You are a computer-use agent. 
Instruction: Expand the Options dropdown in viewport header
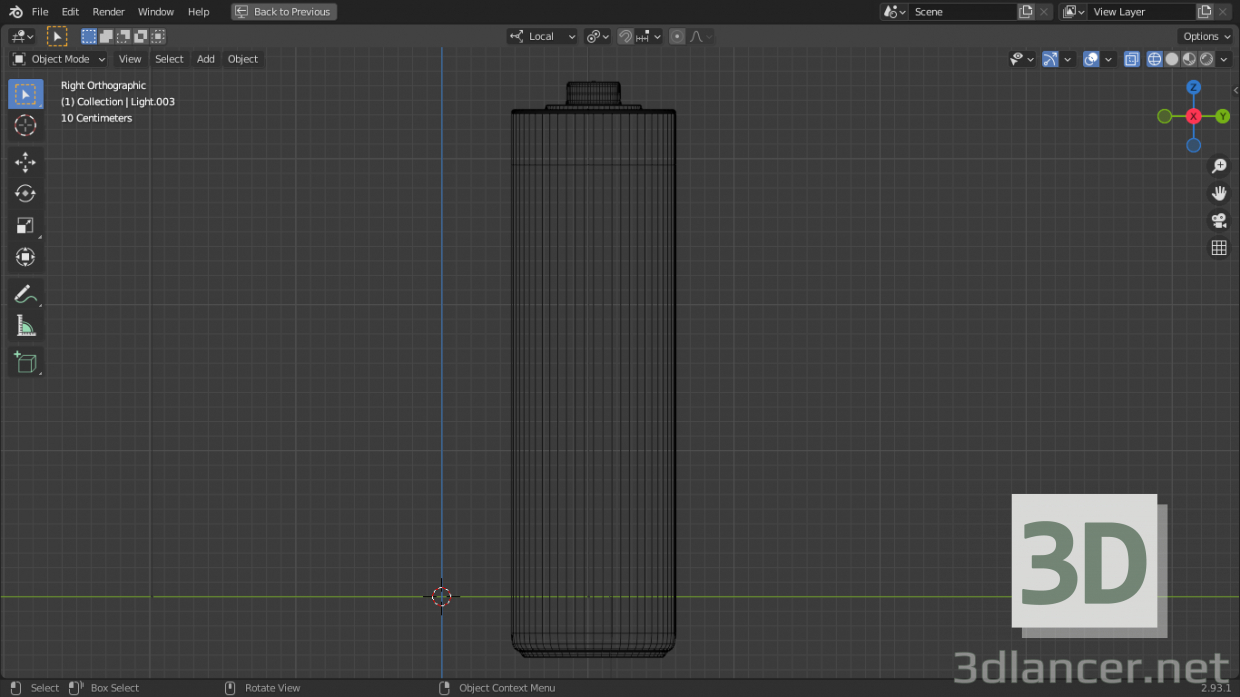pyautogui.click(x=1205, y=36)
